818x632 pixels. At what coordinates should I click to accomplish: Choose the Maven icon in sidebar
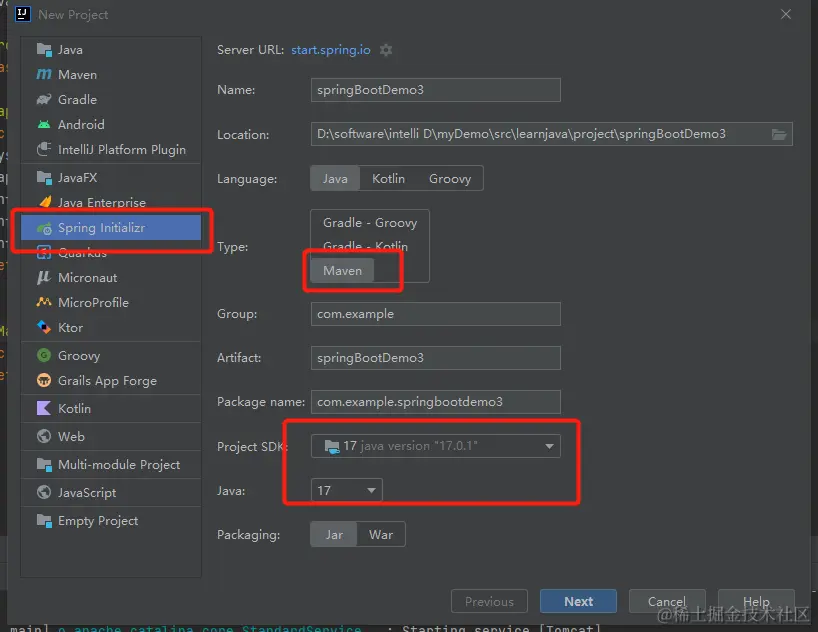44,75
